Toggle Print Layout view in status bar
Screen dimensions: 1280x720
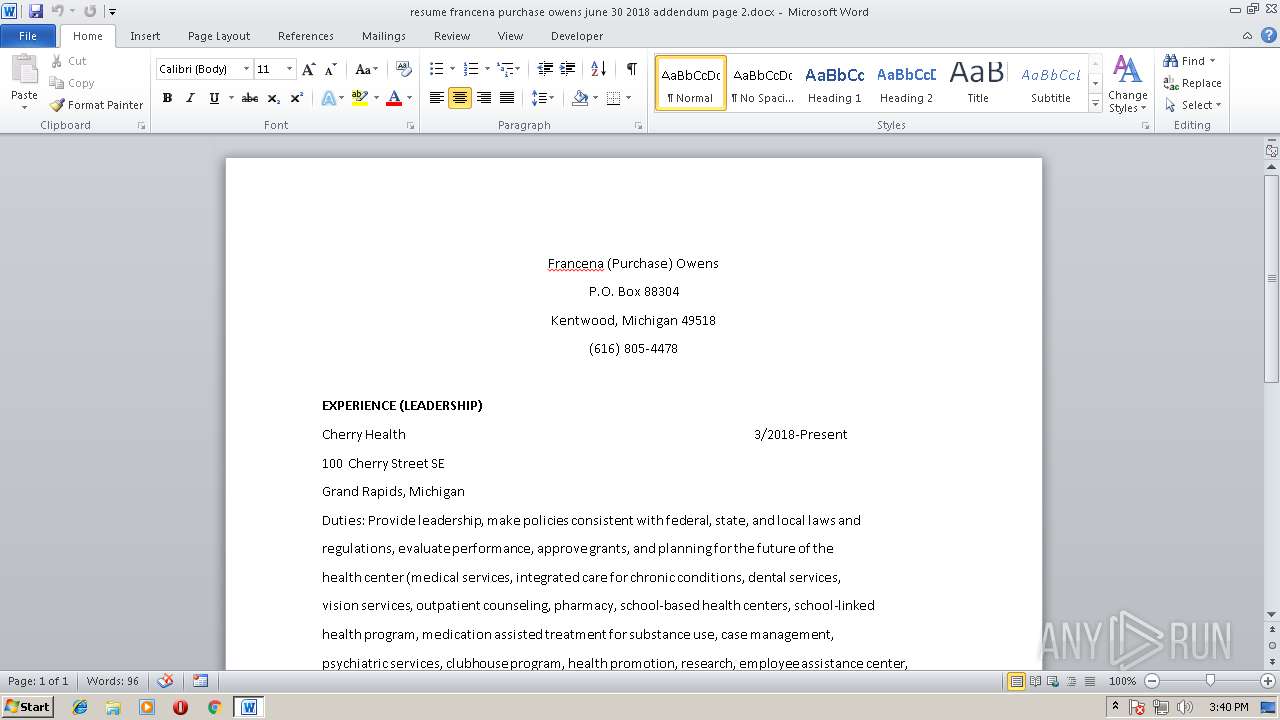(1016, 681)
